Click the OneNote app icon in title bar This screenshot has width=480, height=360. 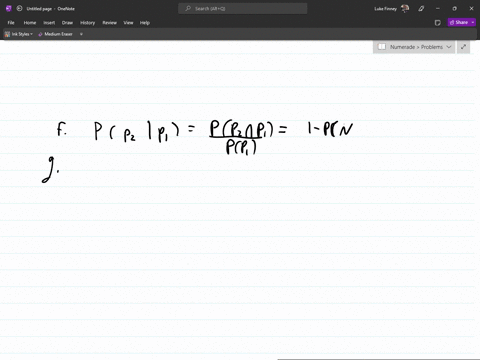(9, 9)
